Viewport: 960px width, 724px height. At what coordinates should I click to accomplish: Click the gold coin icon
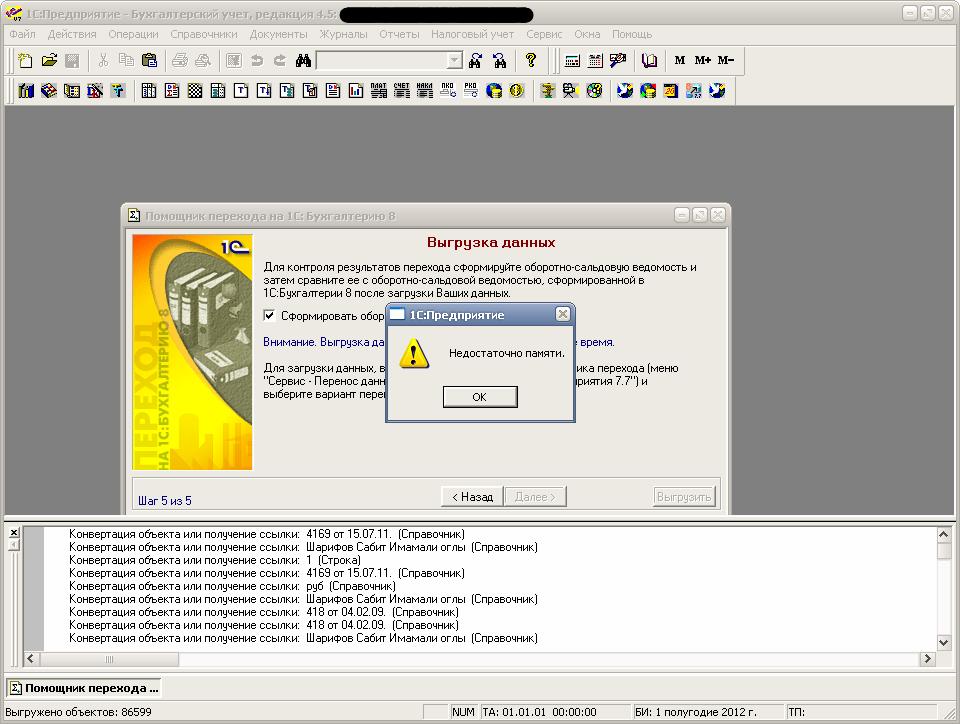517,91
